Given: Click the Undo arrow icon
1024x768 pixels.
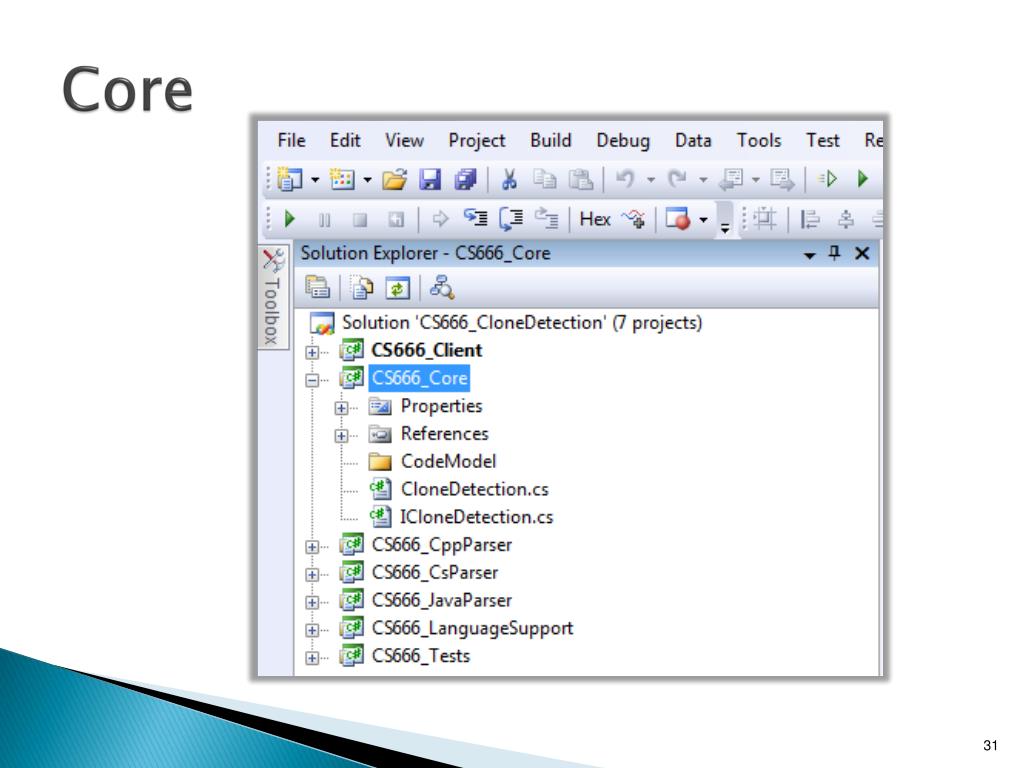Looking at the screenshot, I should (625, 178).
